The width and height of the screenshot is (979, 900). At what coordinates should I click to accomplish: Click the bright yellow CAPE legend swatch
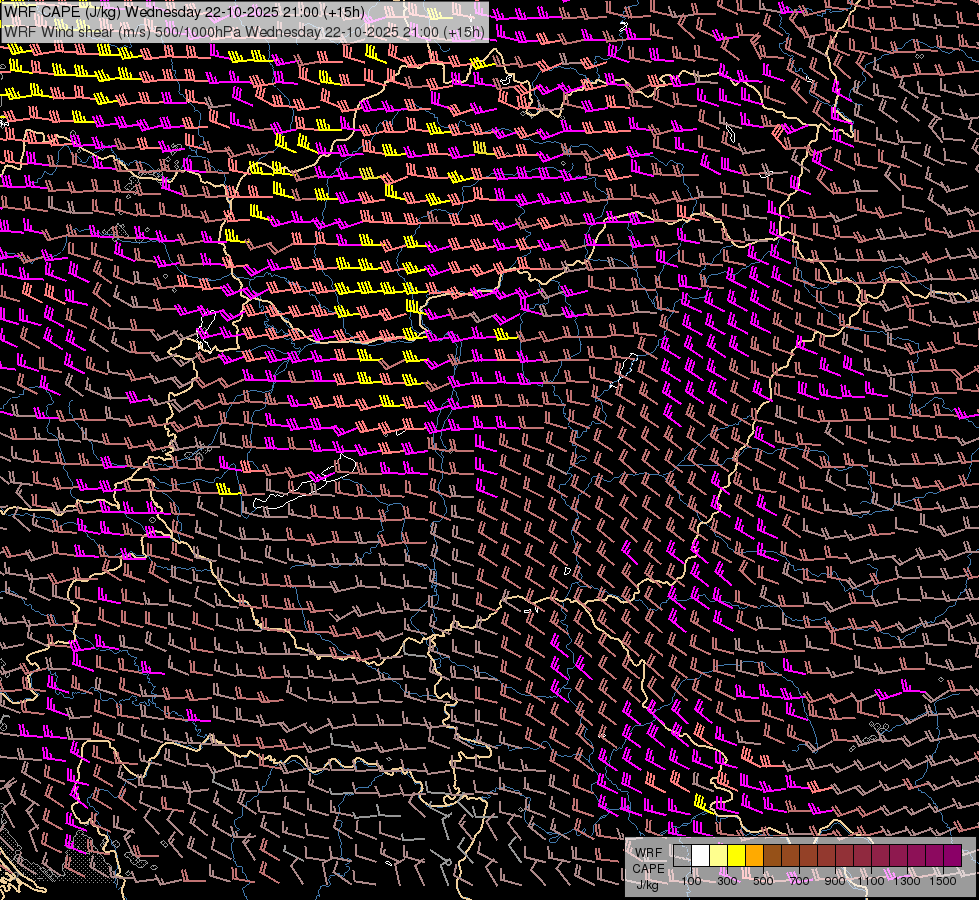point(737,856)
